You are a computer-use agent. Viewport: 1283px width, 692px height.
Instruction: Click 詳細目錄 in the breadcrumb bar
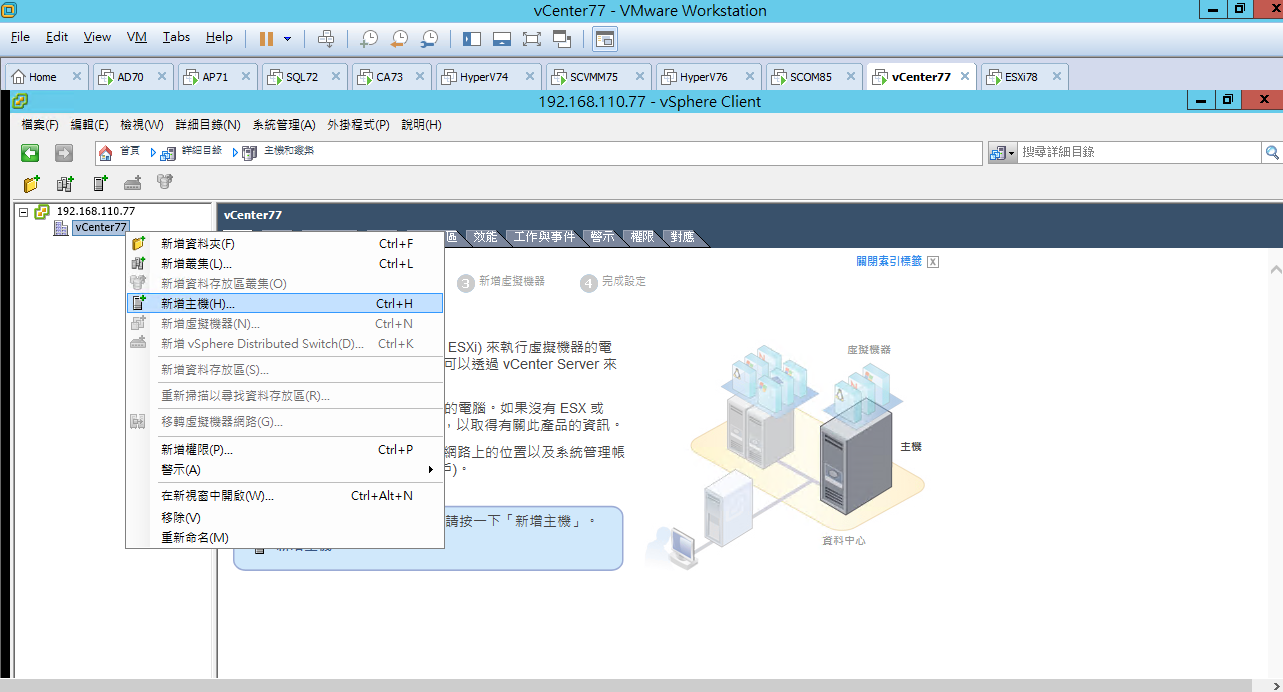click(202, 150)
